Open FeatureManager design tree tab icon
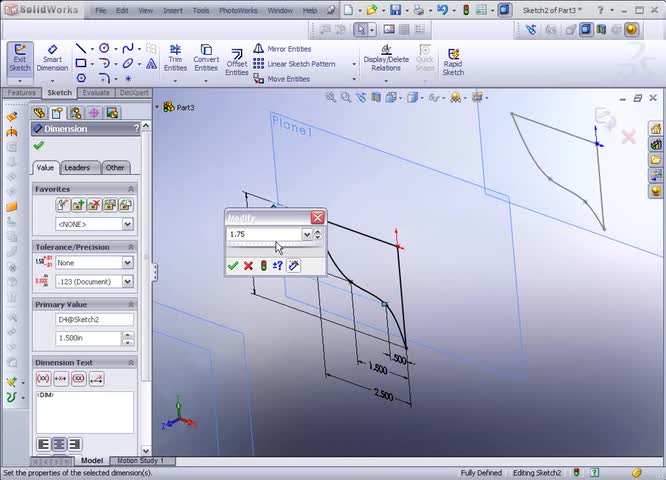This screenshot has width=666, height=480. point(39,113)
